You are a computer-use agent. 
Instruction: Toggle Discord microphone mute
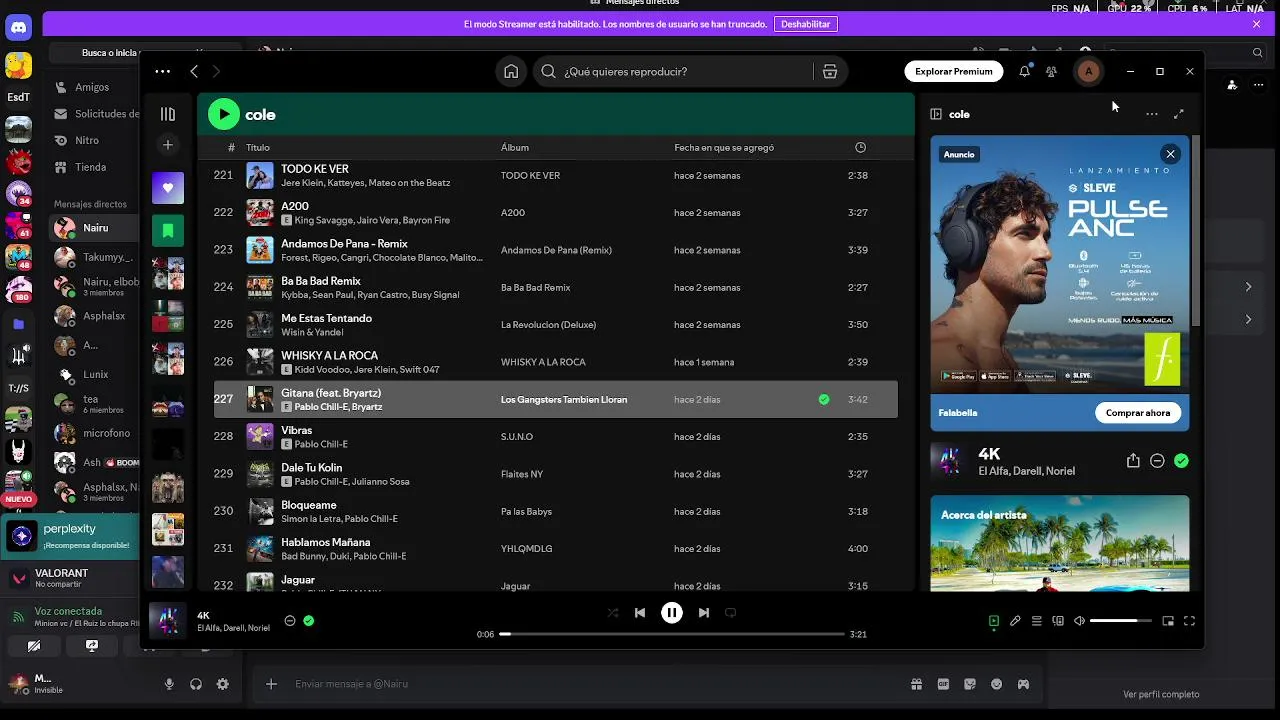169,684
